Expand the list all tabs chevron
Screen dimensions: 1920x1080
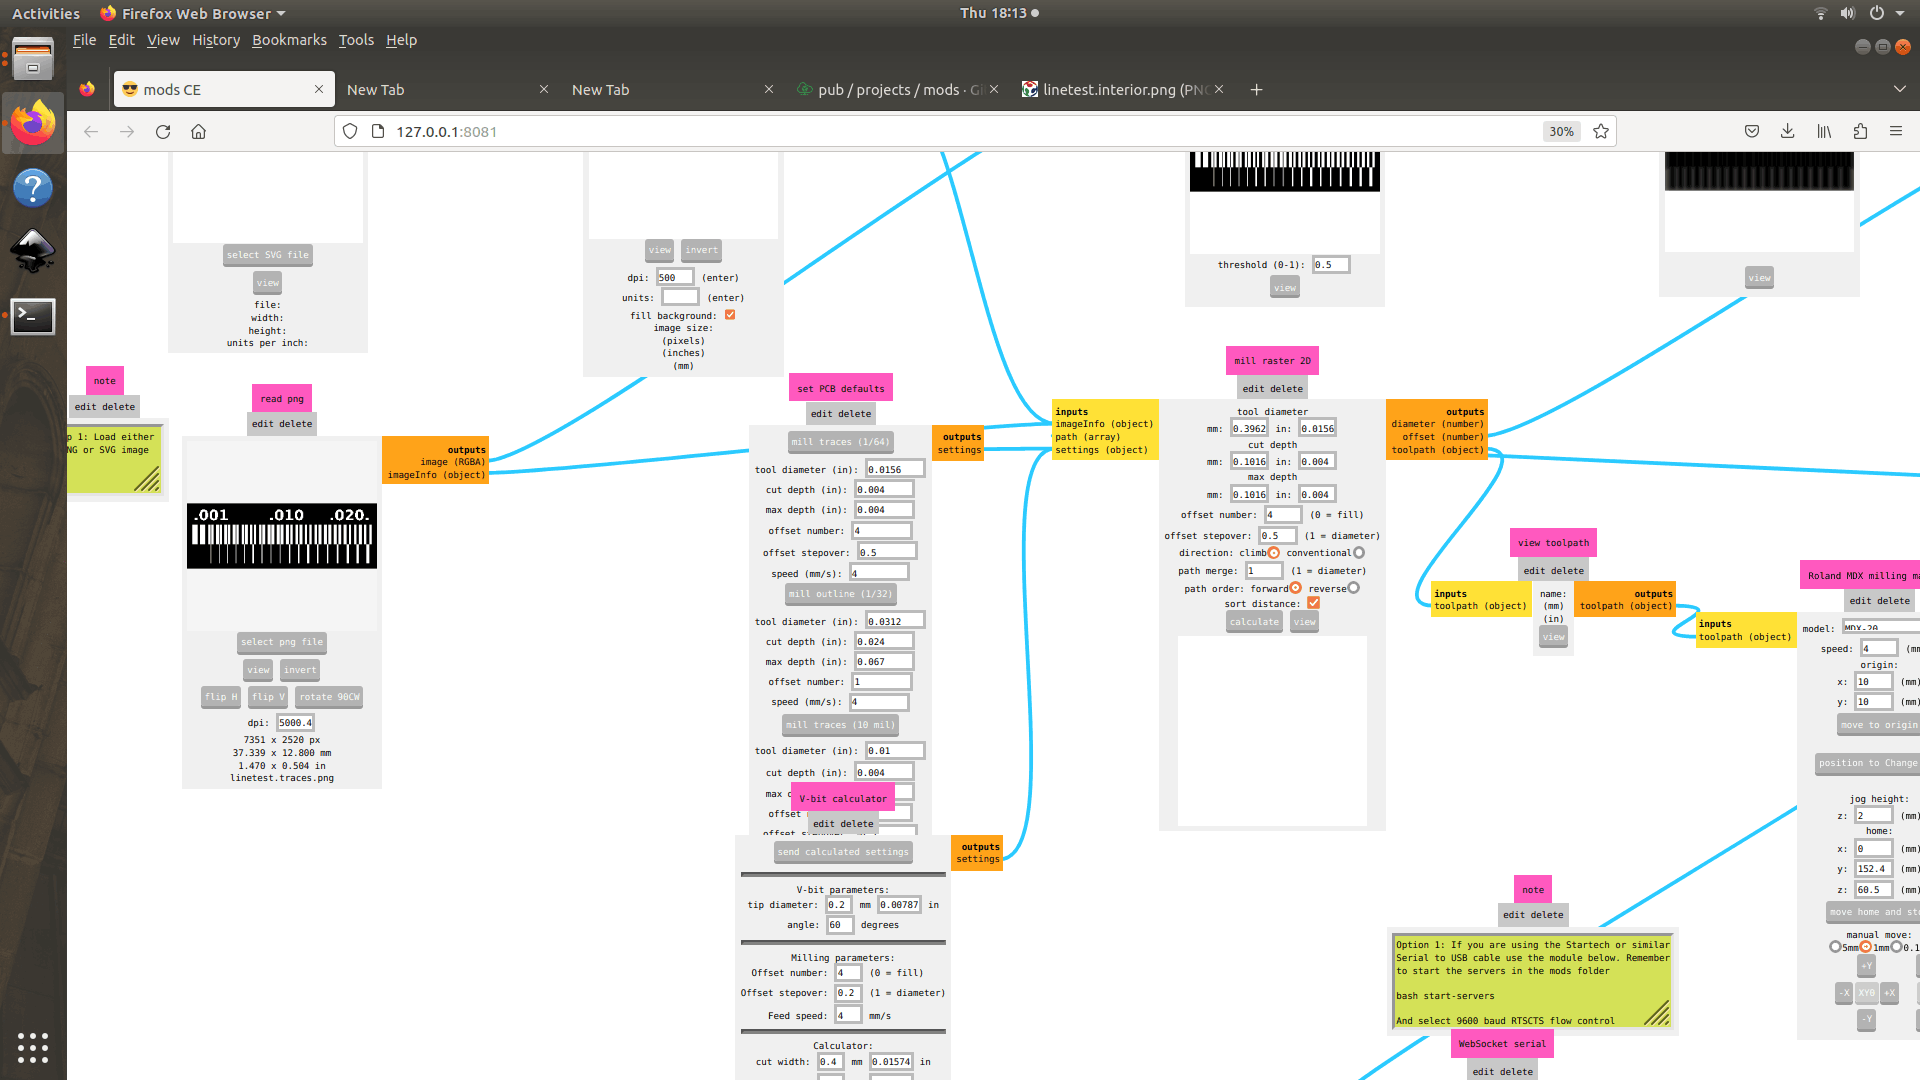(1899, 89)
